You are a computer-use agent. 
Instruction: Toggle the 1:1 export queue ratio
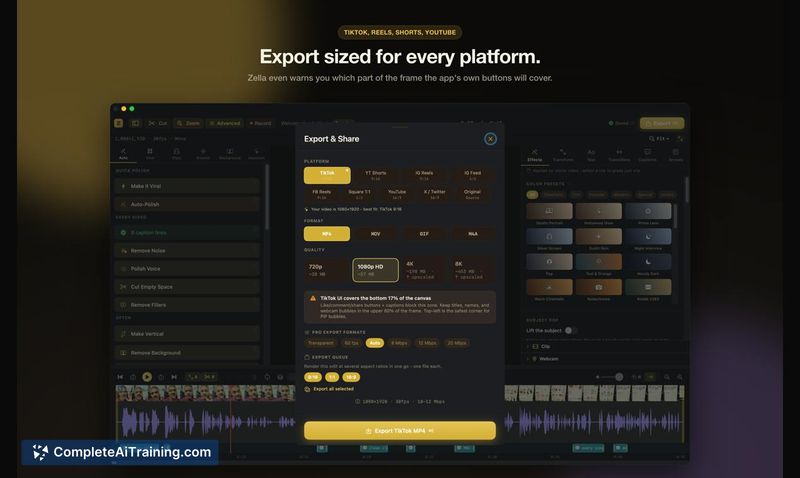(332, 377)
